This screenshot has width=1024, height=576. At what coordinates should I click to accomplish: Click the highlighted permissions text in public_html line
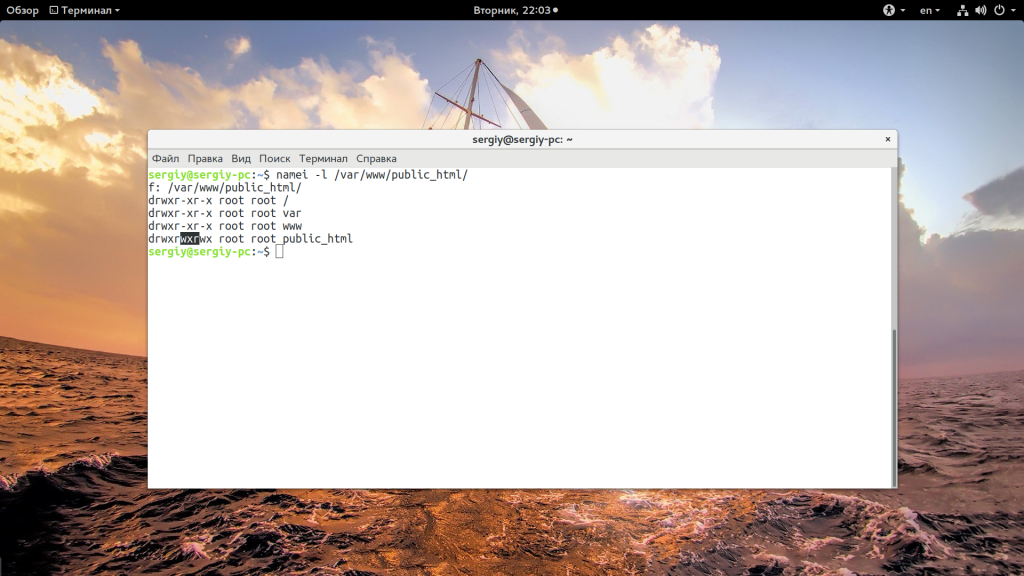point(190,239)
